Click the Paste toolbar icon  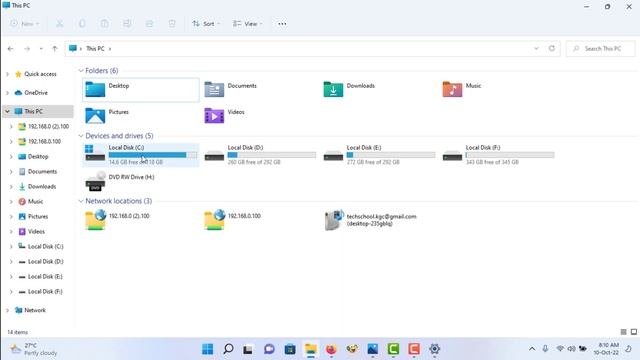click(104, 24)
